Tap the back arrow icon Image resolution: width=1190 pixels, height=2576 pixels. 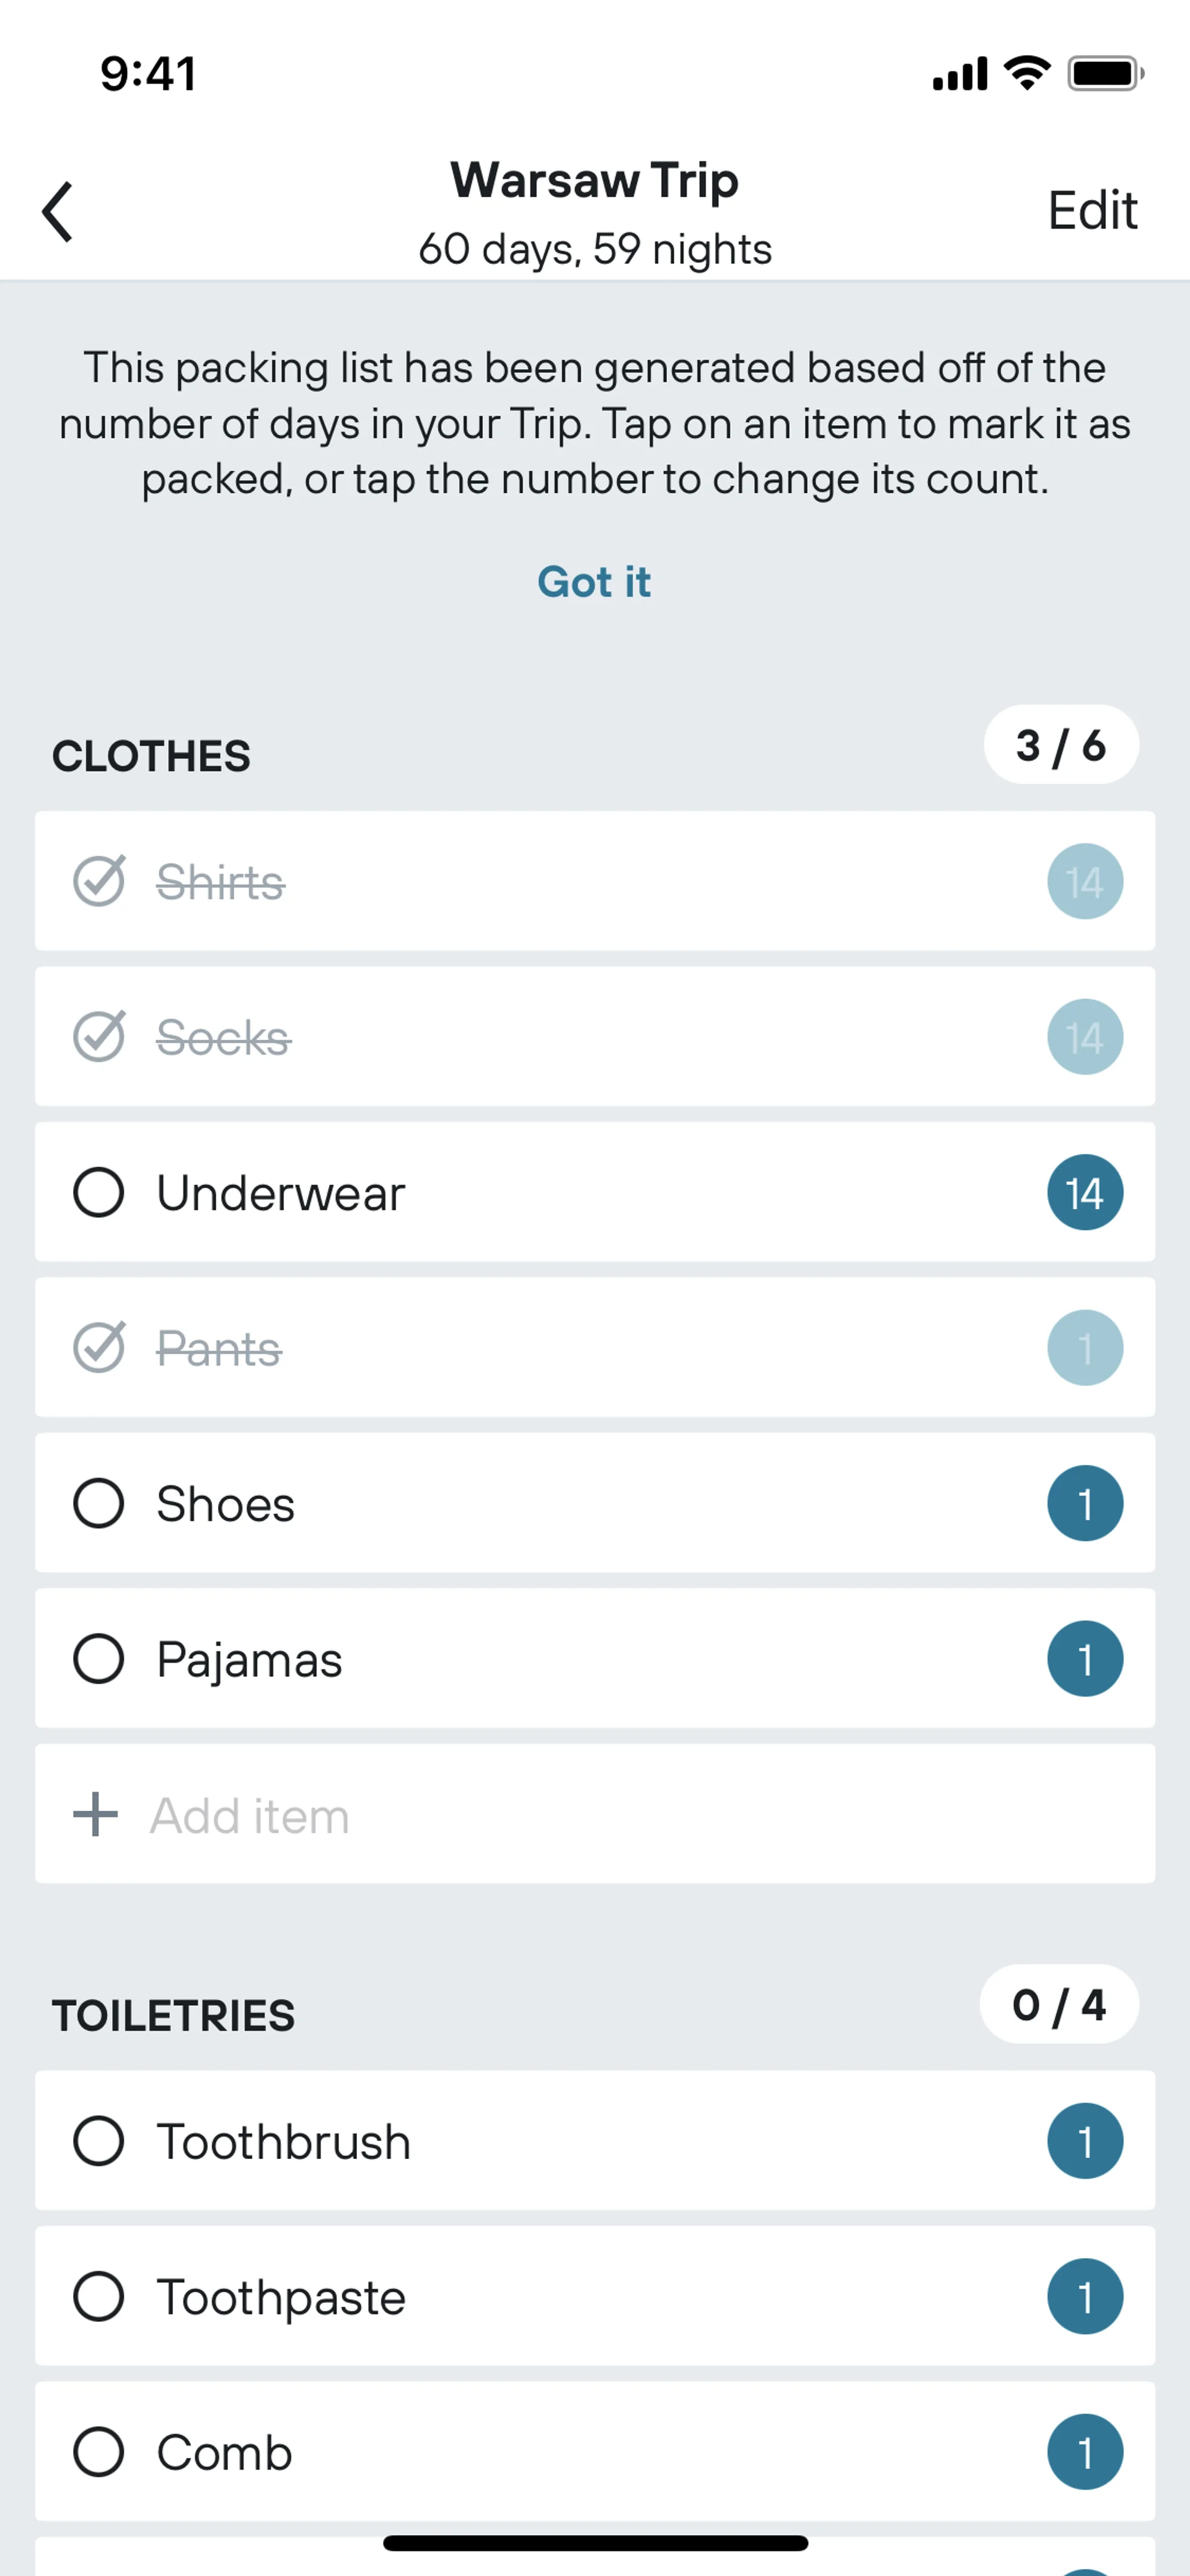click(58, 211)
